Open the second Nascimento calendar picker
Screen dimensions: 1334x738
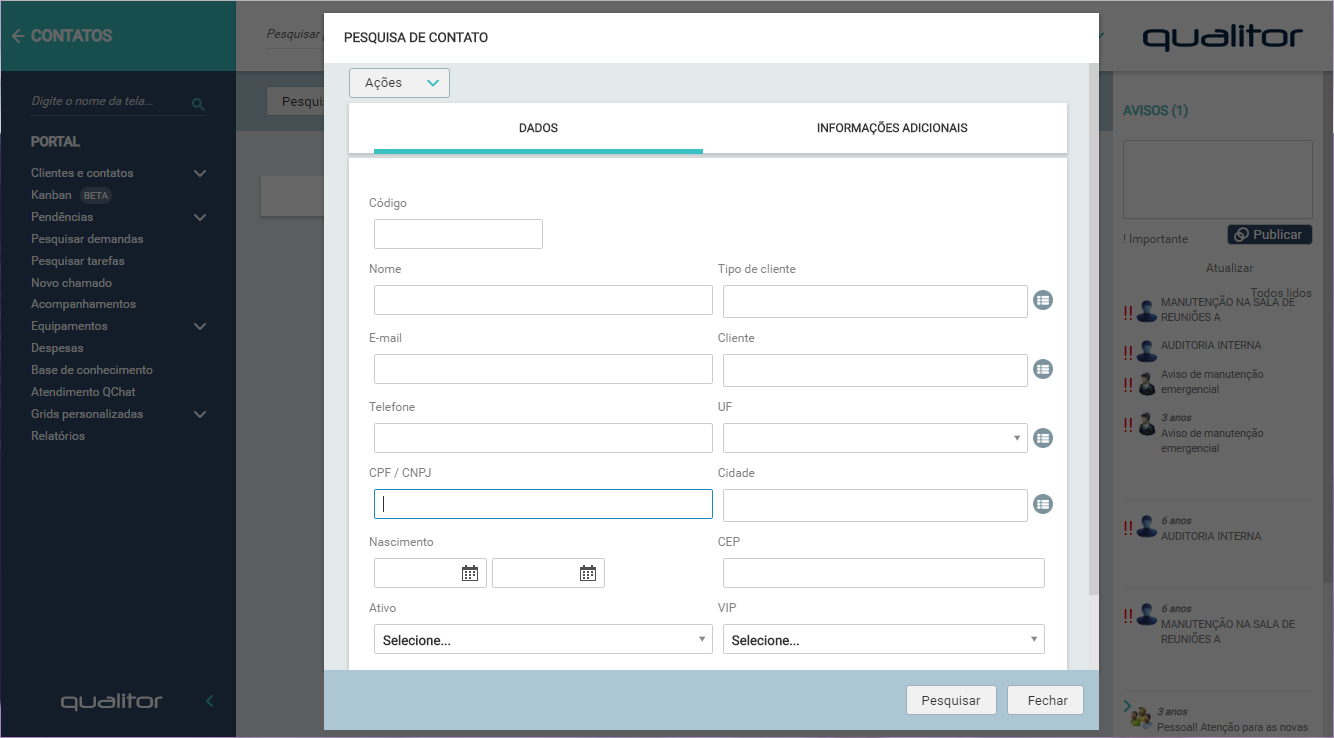tap(588, 573)
